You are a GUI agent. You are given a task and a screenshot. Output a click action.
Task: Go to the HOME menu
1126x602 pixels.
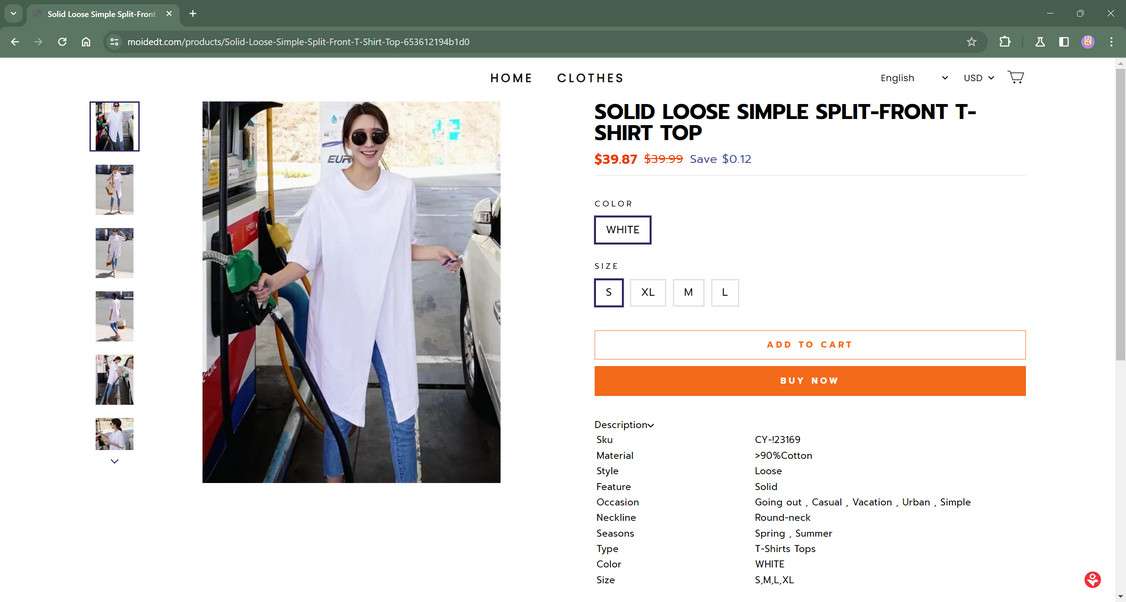click(x=511, y=78)
